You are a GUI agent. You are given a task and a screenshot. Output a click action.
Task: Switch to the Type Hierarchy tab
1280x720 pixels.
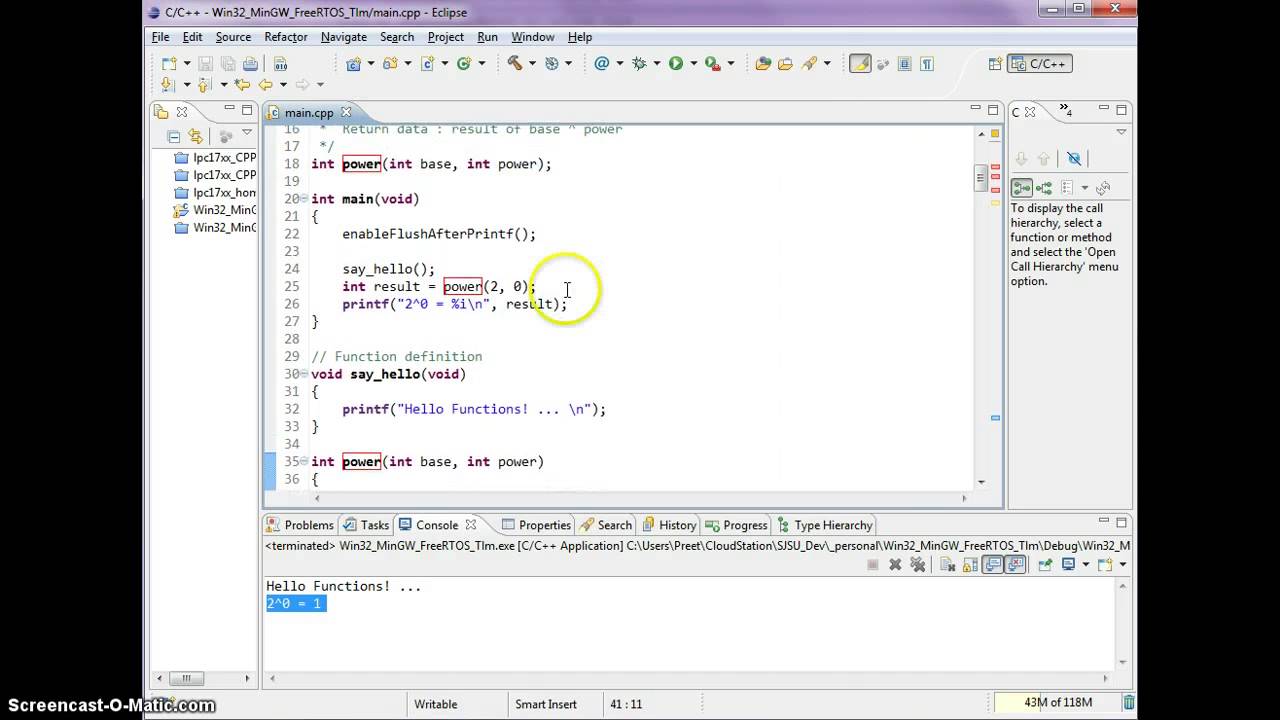tap(825, 525)
